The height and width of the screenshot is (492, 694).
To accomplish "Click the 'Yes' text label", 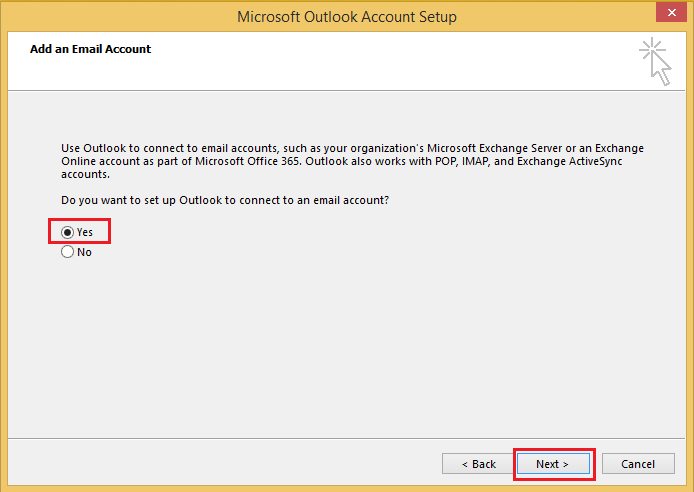I will click(85, 232).
